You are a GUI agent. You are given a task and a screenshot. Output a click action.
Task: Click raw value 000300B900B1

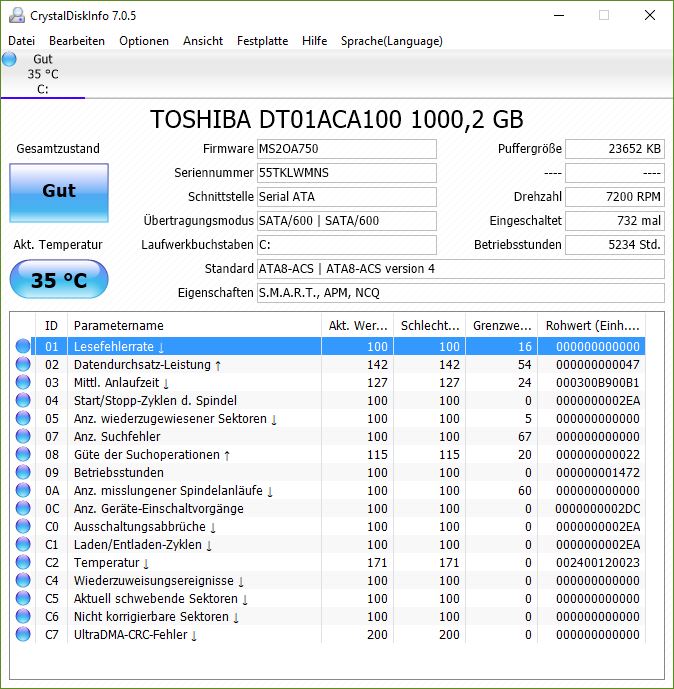598,383
